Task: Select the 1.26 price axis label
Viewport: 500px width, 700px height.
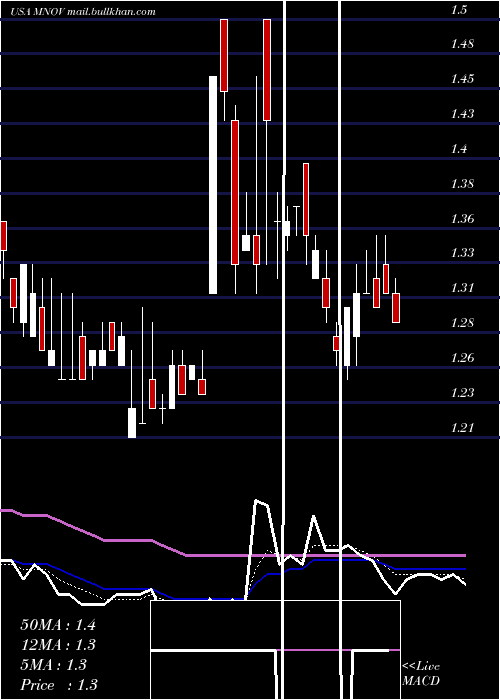Action: point(462,358)
